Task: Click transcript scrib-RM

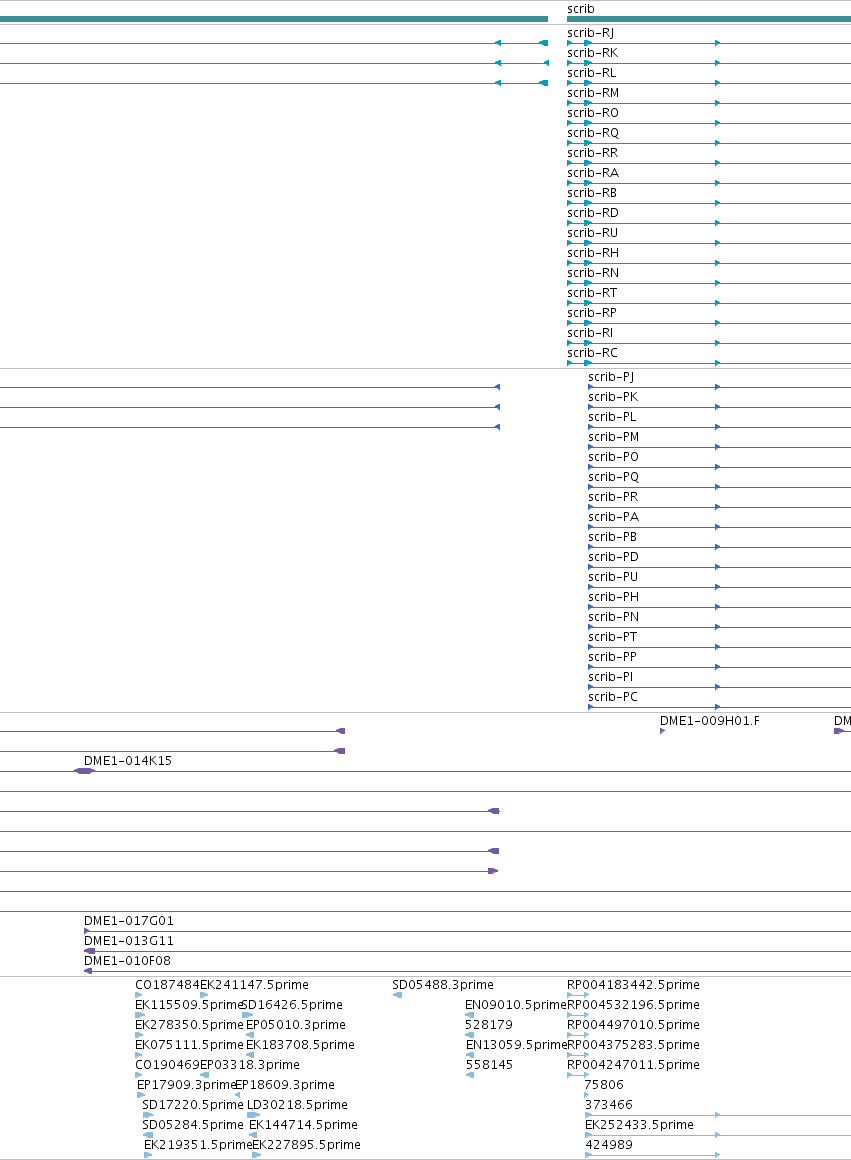Action: click(593, 92)
